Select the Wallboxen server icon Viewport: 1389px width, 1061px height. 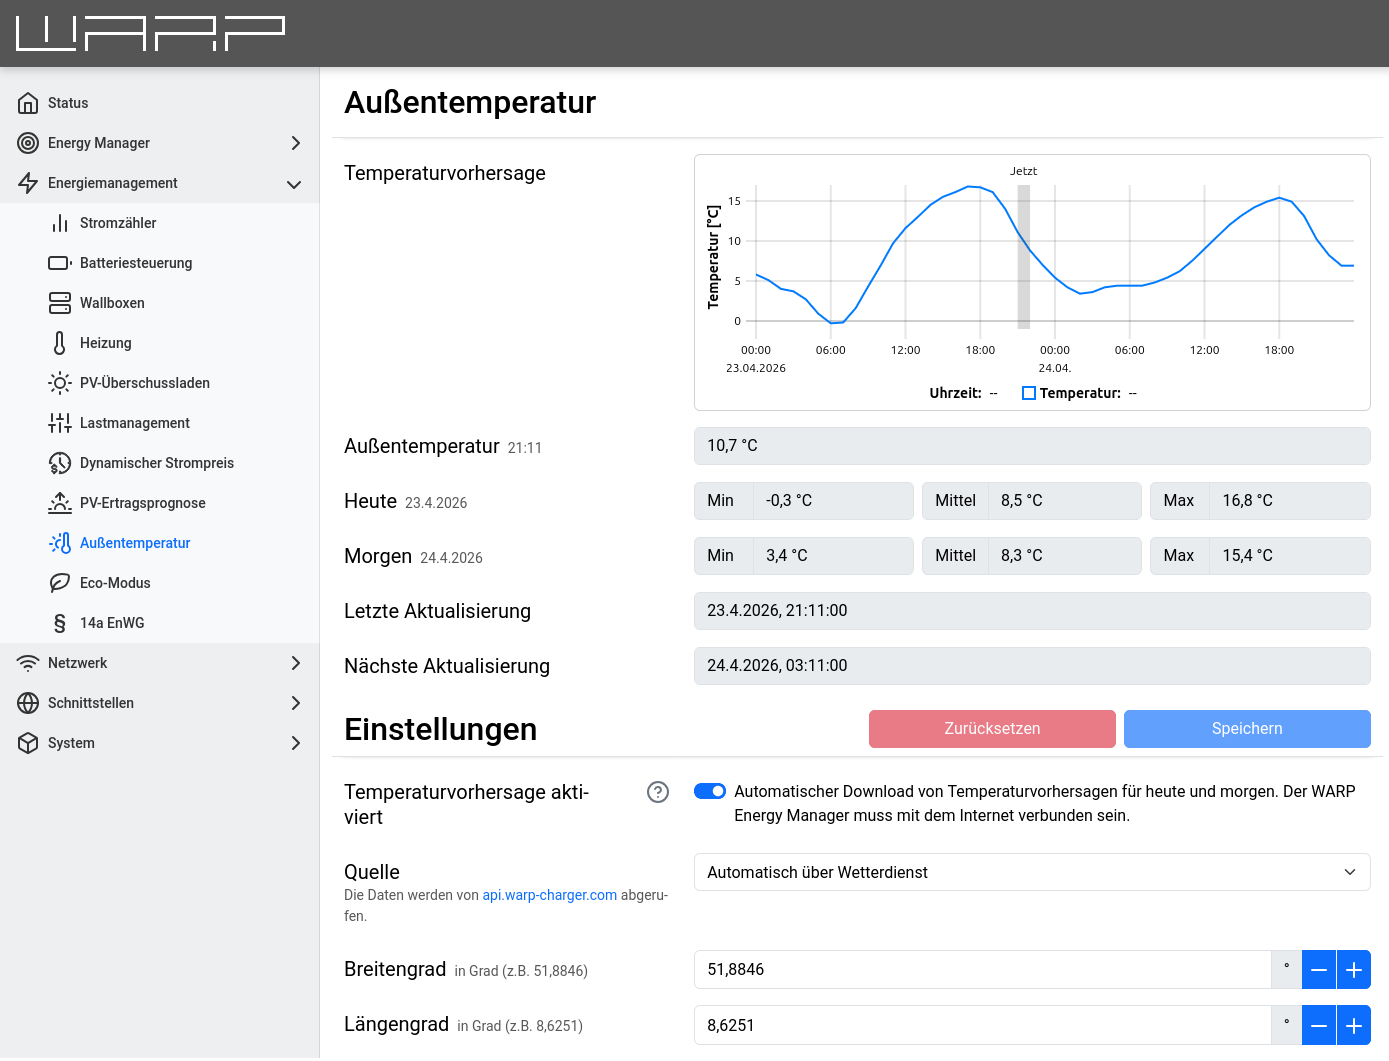click(60, 303)
